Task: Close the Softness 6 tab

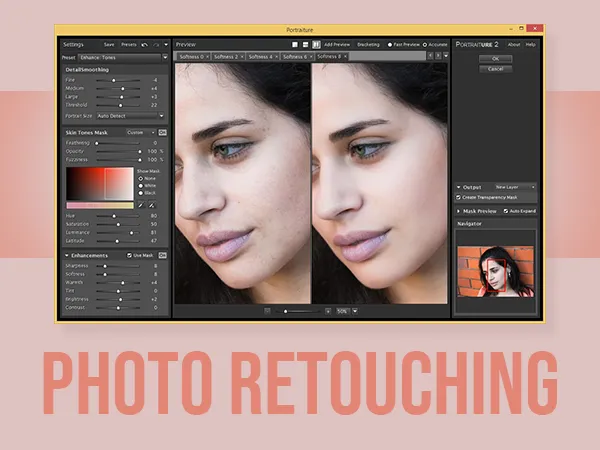Action: [311, 57]
